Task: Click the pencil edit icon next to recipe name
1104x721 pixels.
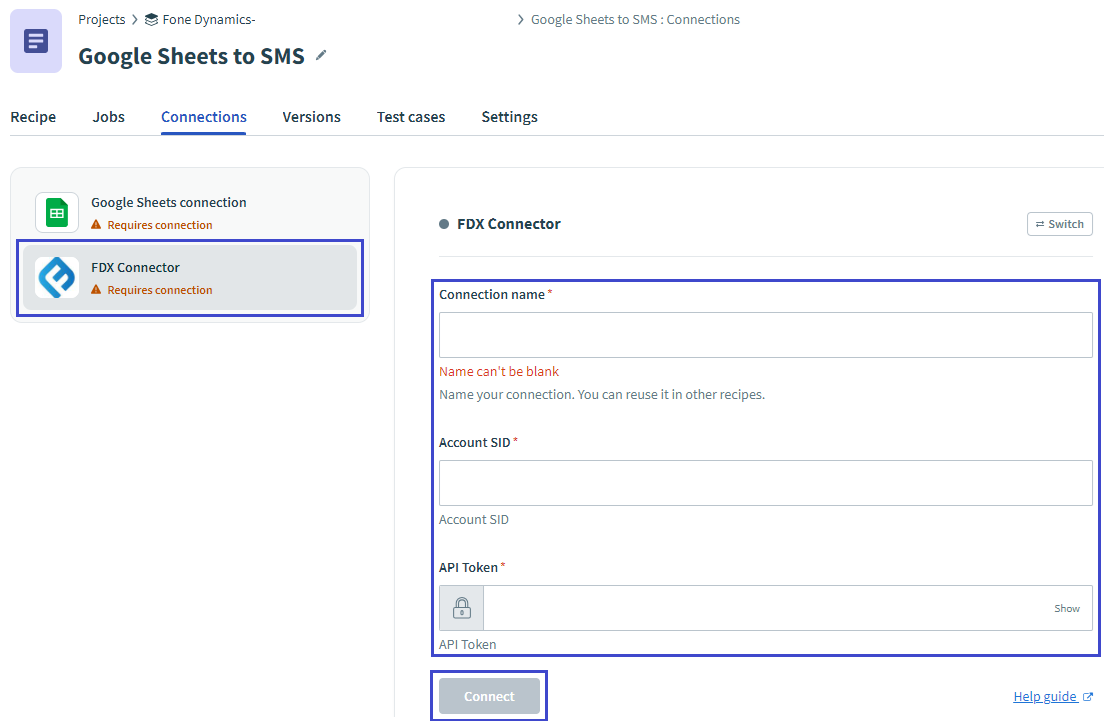Action: coord(321,55)
